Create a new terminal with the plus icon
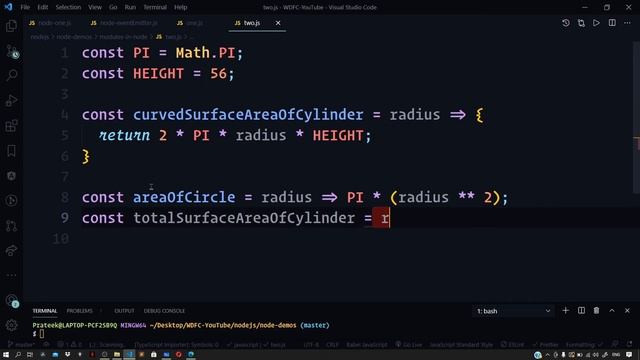 coord(565,311)
